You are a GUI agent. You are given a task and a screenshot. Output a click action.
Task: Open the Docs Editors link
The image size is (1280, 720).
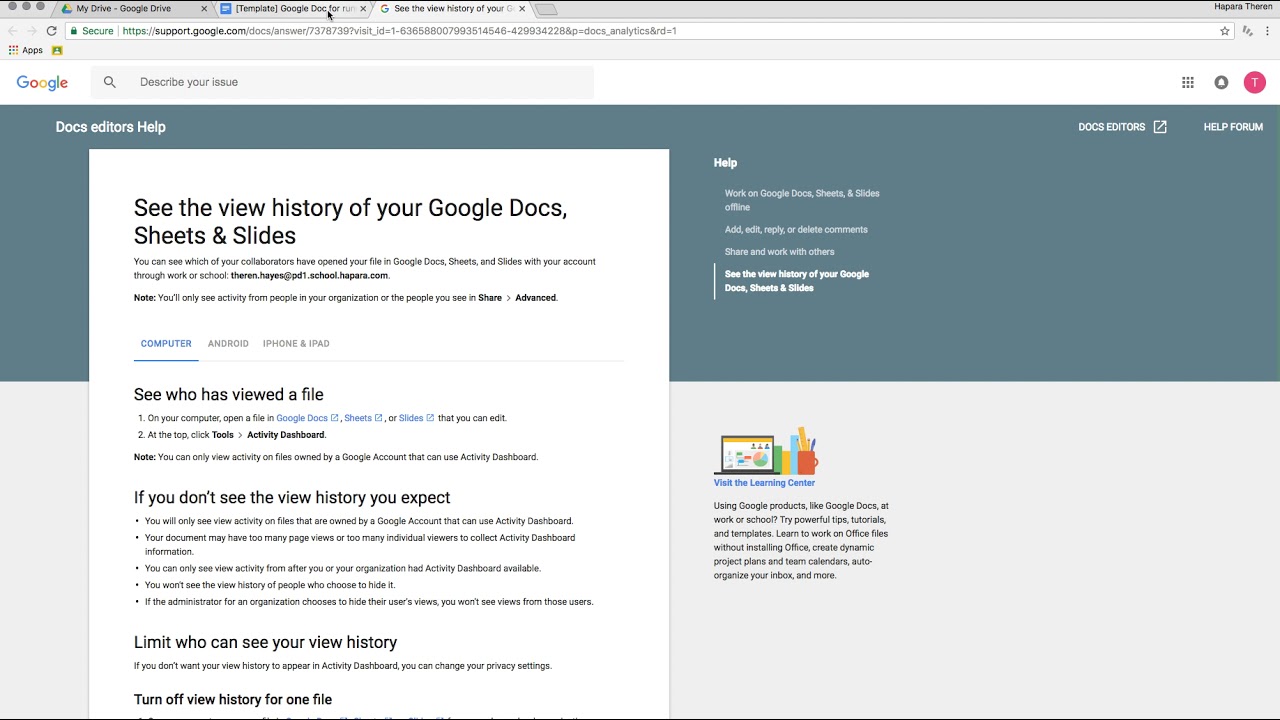(1111, 127)
